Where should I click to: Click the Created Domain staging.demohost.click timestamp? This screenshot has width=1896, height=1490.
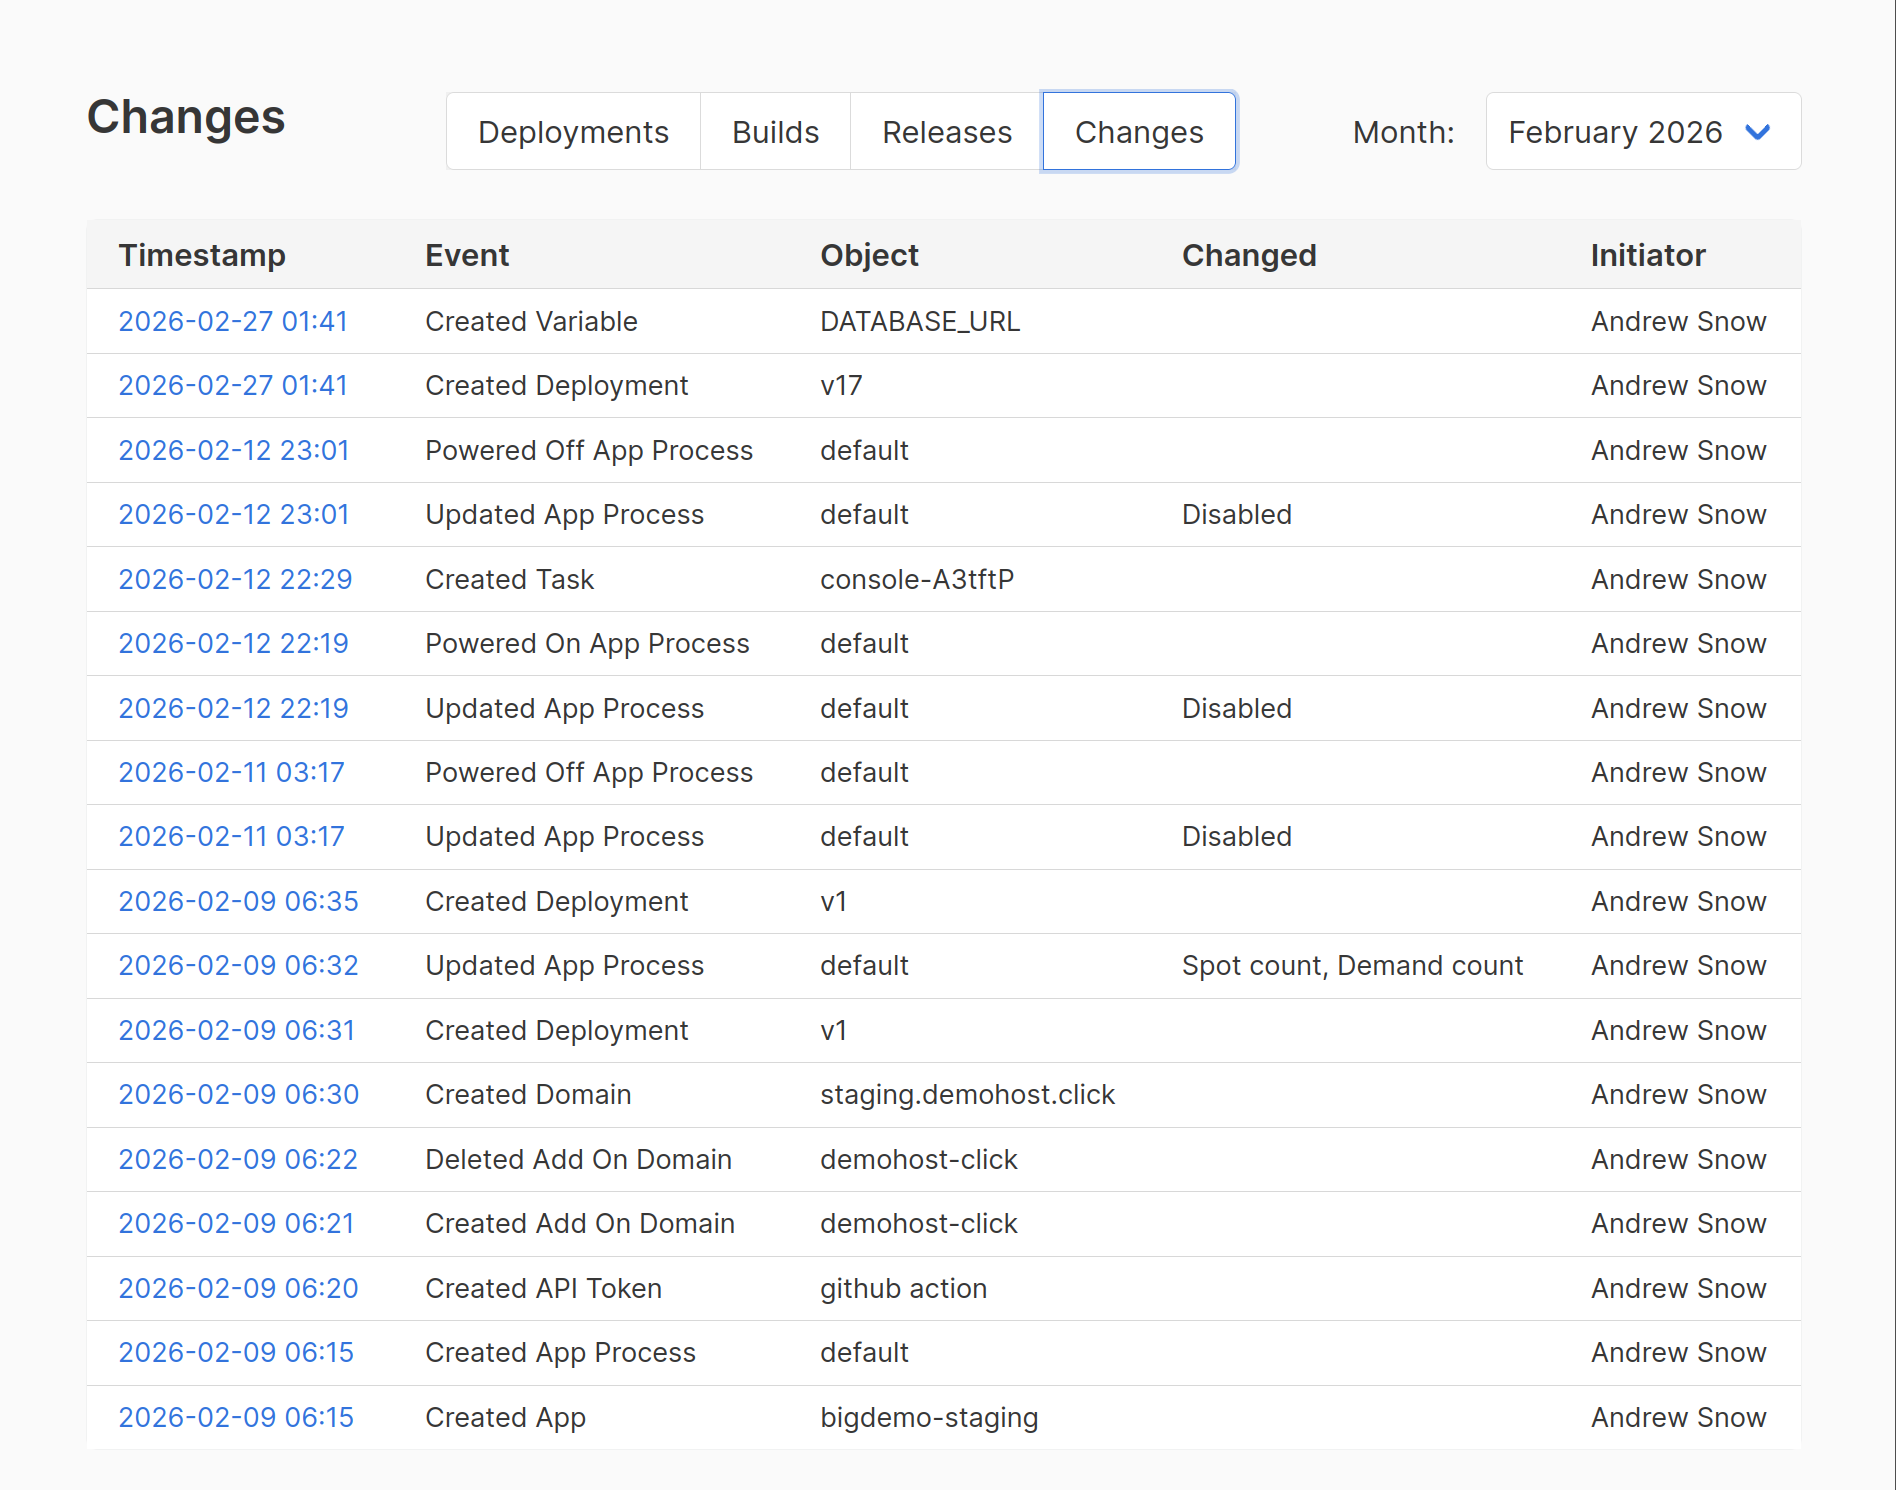tap(238, 1094)
